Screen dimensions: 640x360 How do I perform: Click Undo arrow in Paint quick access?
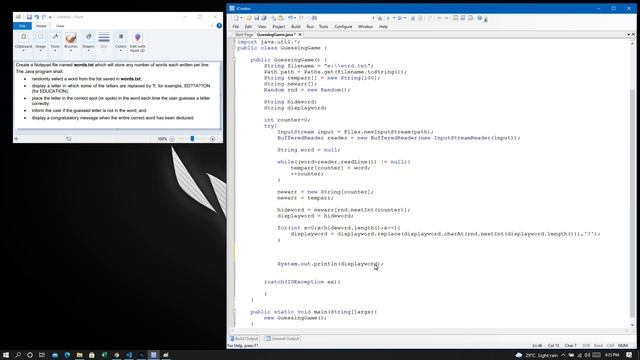36,17
